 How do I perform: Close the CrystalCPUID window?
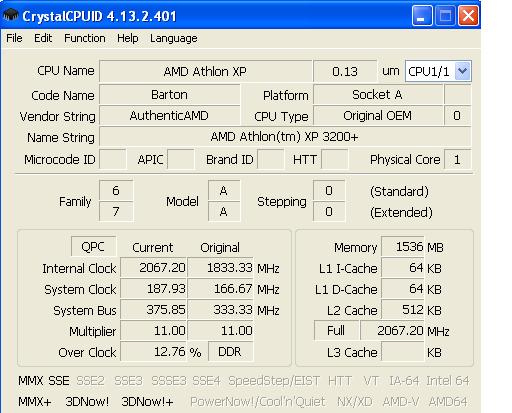pyautogui.click(x=468, y=16)
